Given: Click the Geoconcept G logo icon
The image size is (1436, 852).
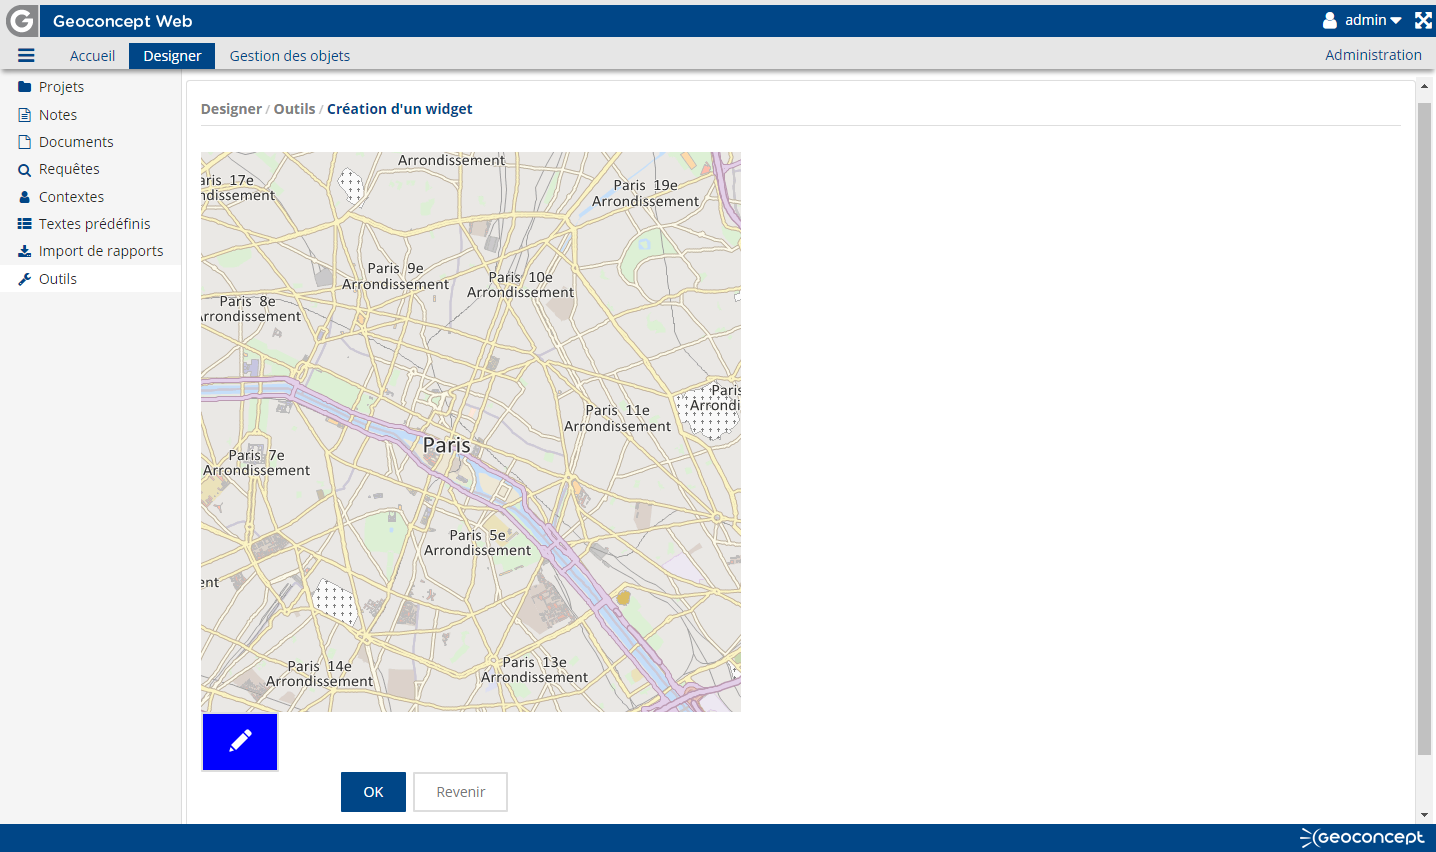Looking at the screenshot, I should tap(20, 20).
